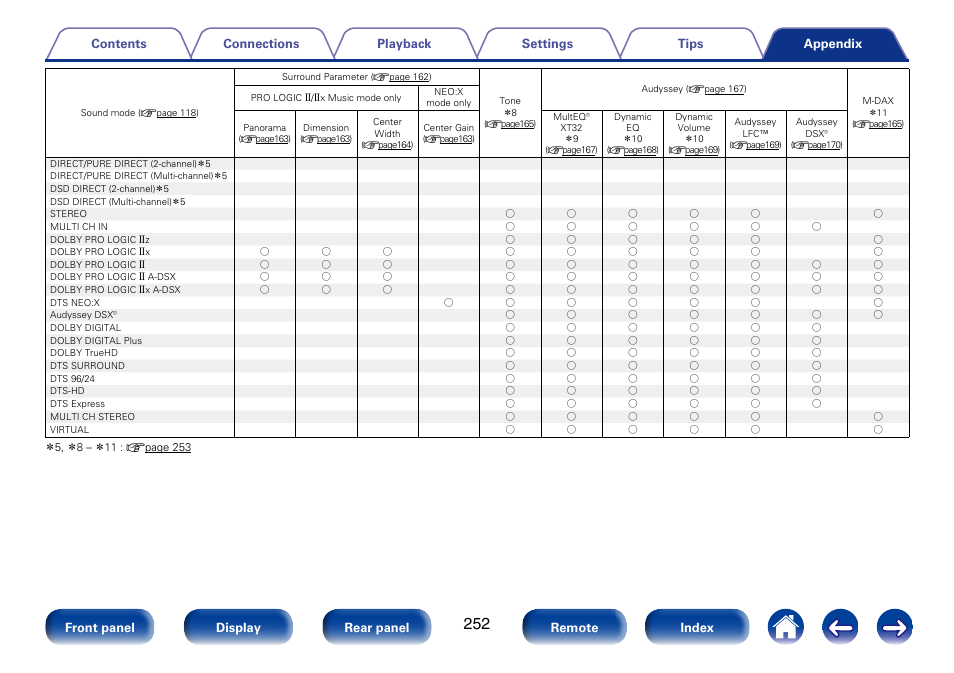Screen dimensions: 954x673
Task: Follow the page163 link under Panorama
Action: pos(272,139)
